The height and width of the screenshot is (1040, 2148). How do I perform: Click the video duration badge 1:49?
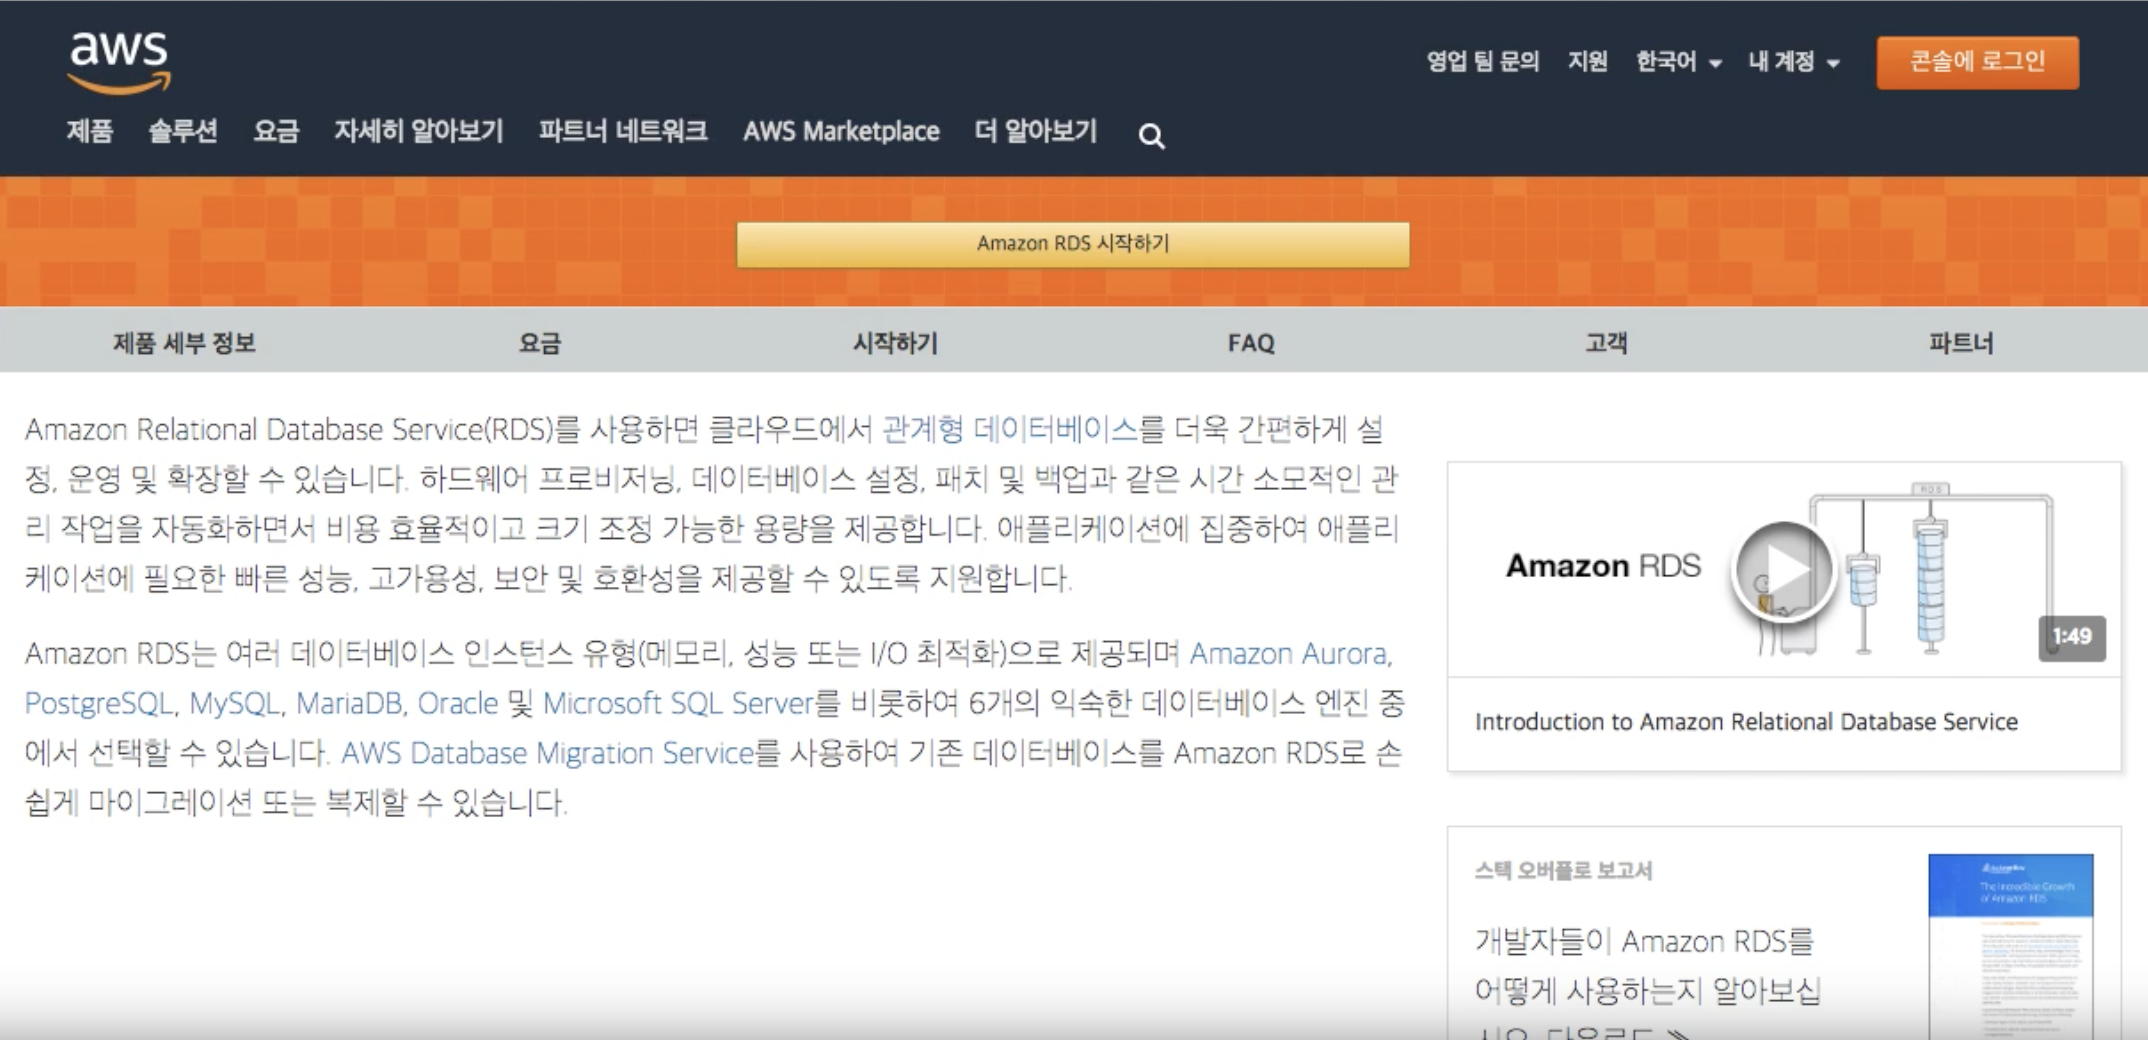[x=2072, y=637]
